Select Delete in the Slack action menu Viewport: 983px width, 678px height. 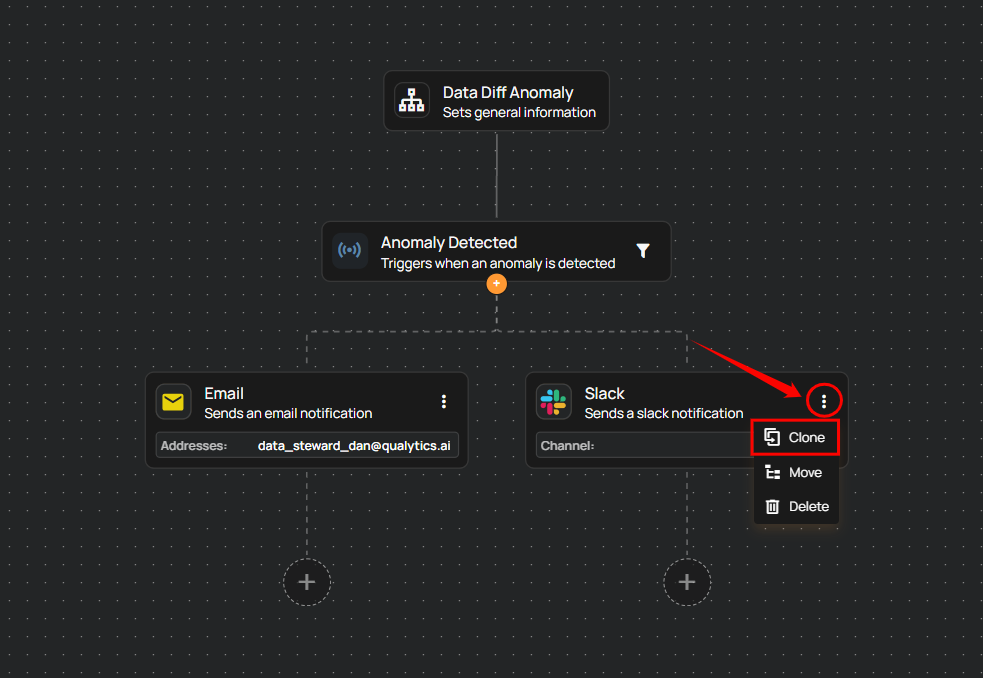click(x=795, y=507)
